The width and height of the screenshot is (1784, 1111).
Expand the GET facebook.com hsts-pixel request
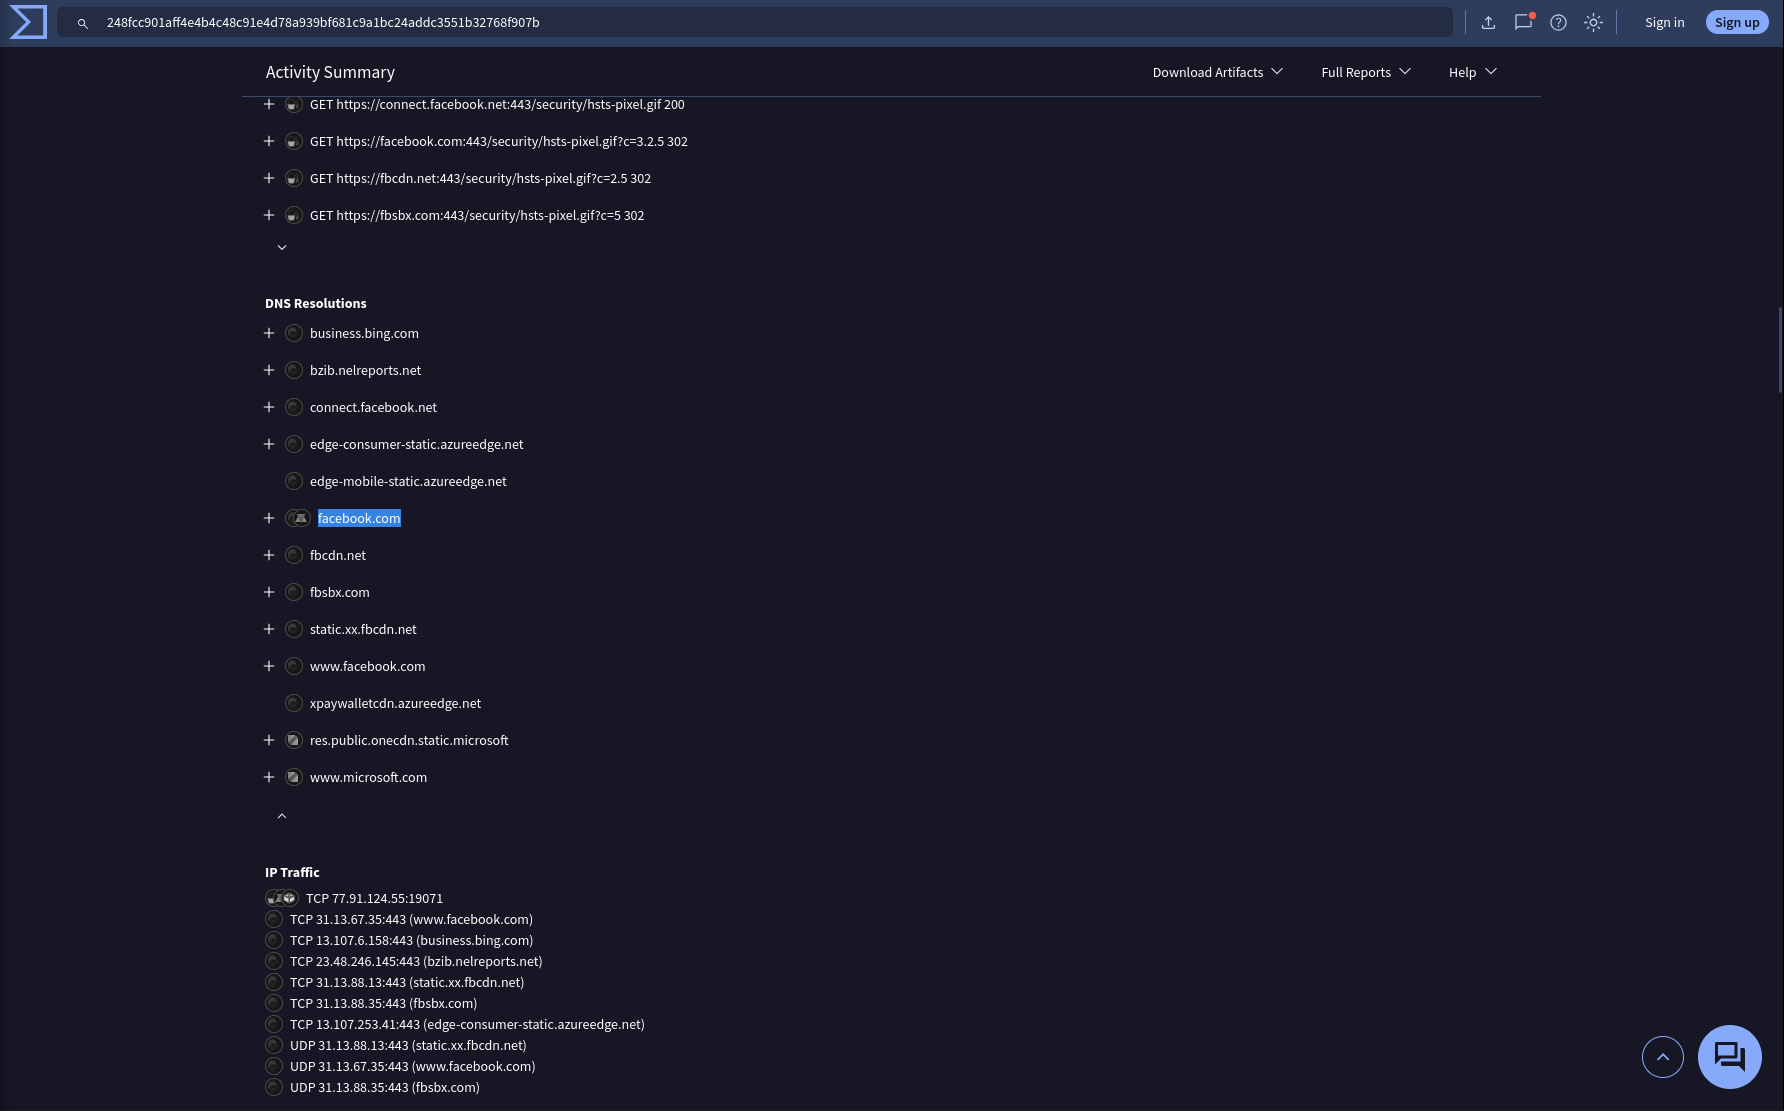coord(269,141)
